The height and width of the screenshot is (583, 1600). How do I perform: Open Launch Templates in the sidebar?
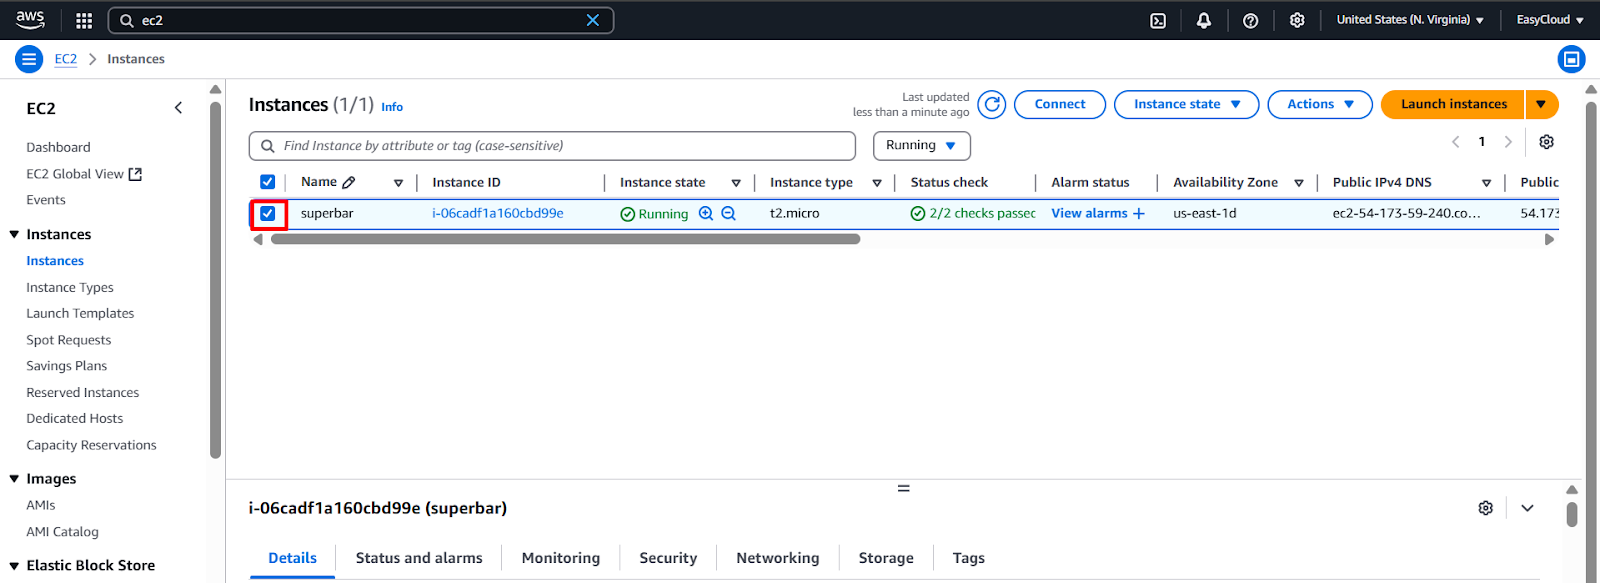[x=80, y=313]
